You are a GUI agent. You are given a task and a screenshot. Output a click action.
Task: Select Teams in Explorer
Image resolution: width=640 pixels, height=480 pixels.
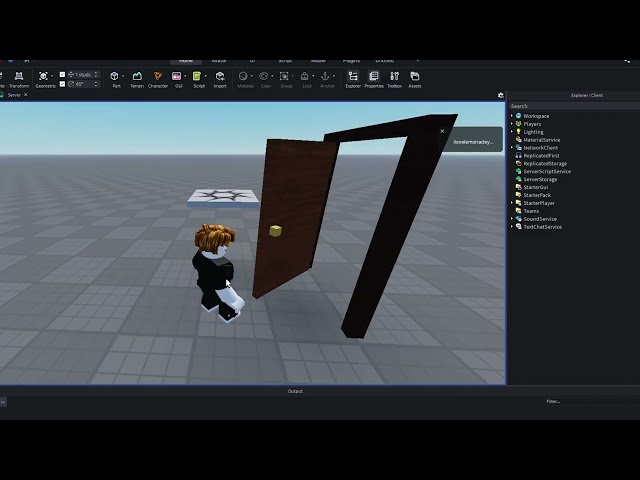point(531,211)
